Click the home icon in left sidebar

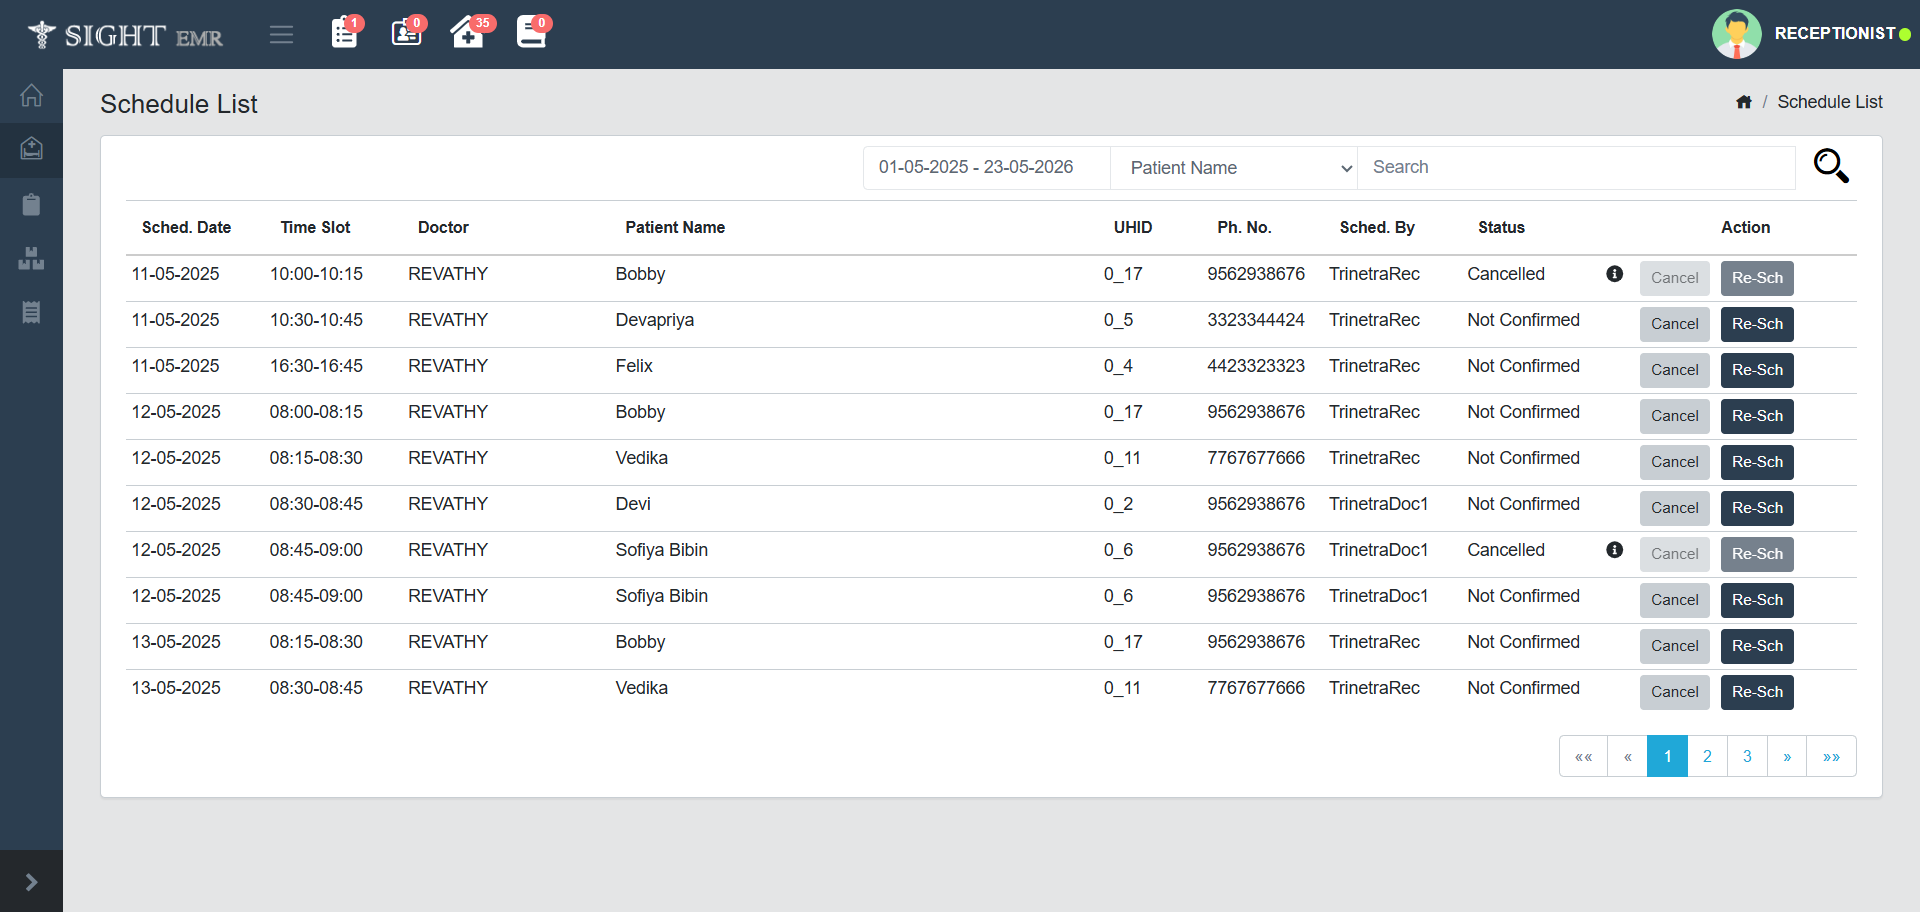click(x=31, y=96)
